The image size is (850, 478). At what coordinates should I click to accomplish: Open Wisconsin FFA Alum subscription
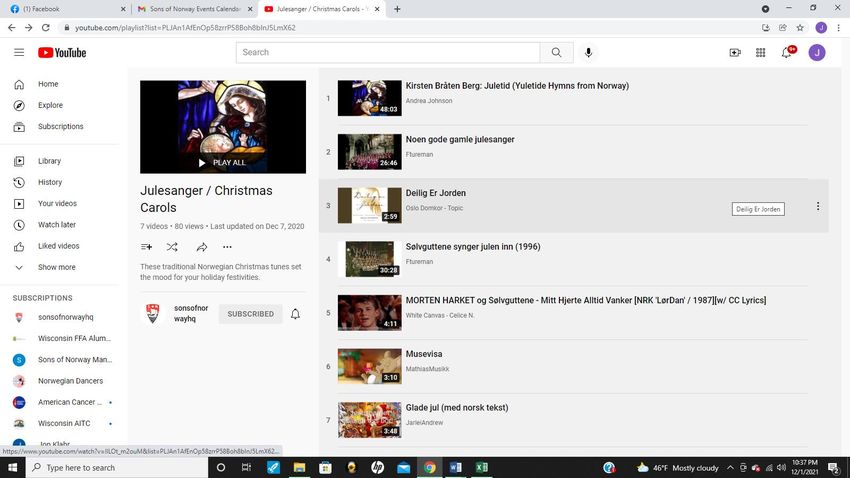point(60,338)
